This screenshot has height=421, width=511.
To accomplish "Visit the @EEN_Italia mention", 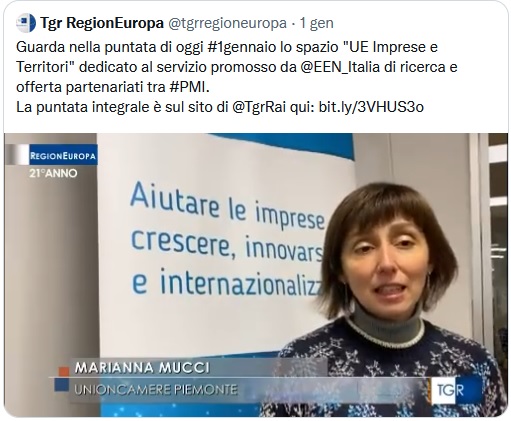I will 340,67.
